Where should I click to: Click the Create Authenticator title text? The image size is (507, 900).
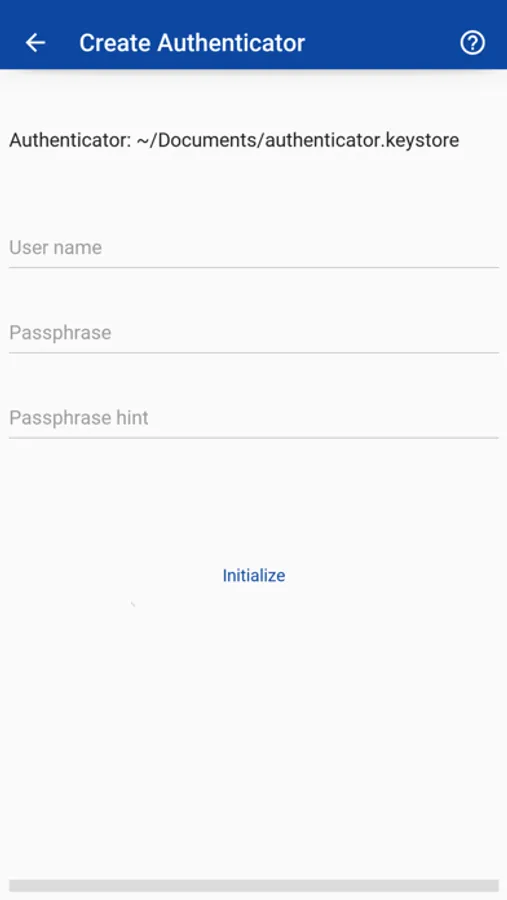192,43
